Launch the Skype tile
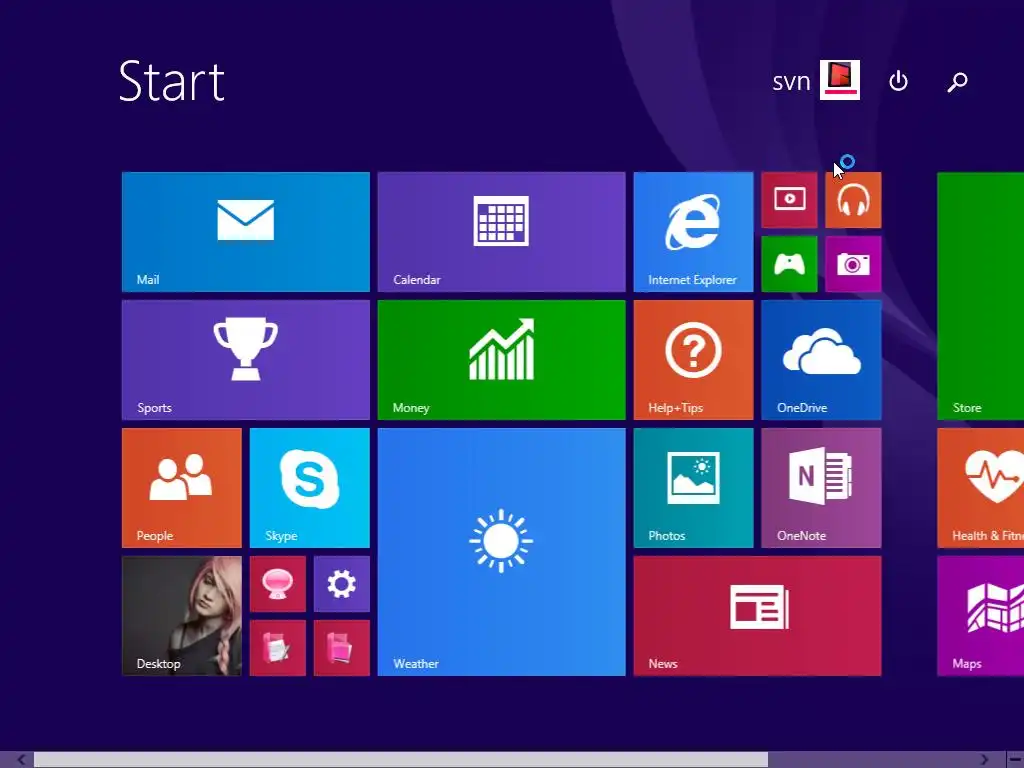1024x768 pixels. [310, 488]
